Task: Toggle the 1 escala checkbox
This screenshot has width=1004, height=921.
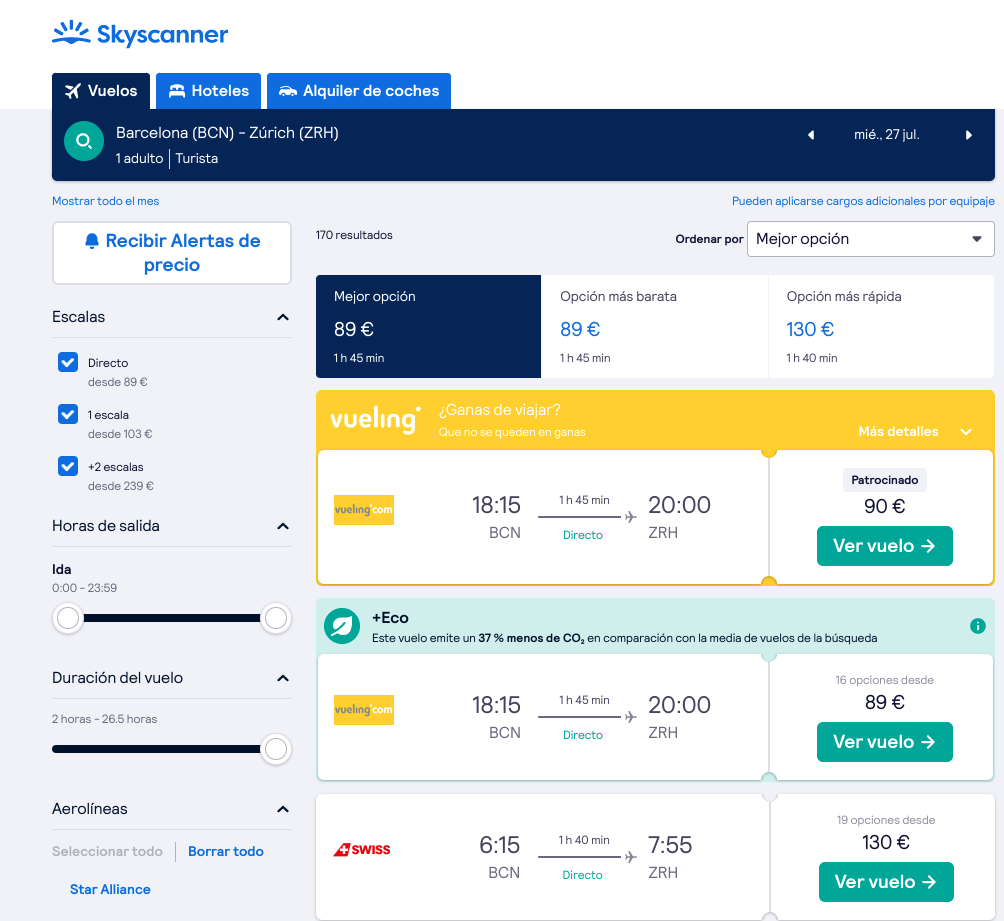Action: tap(68, 414)
